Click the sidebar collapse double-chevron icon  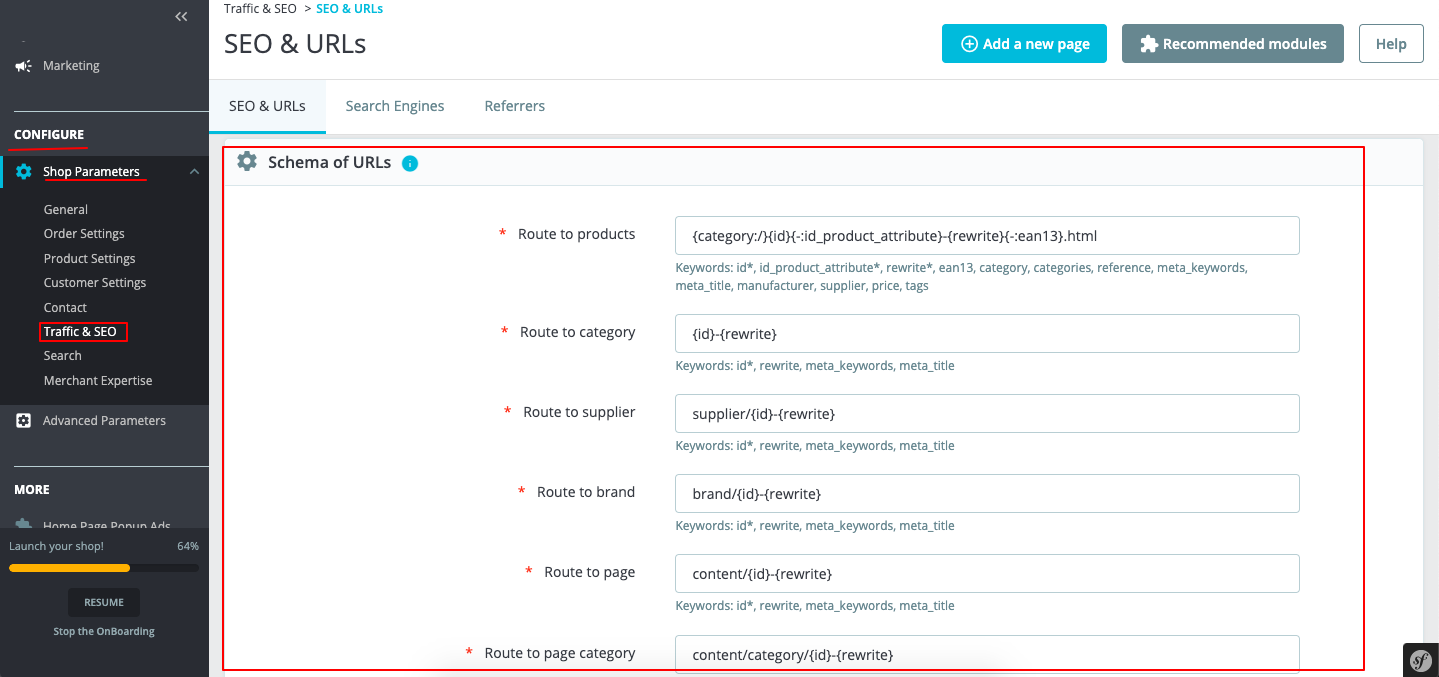pyautogui.click(x=181, y=16)
